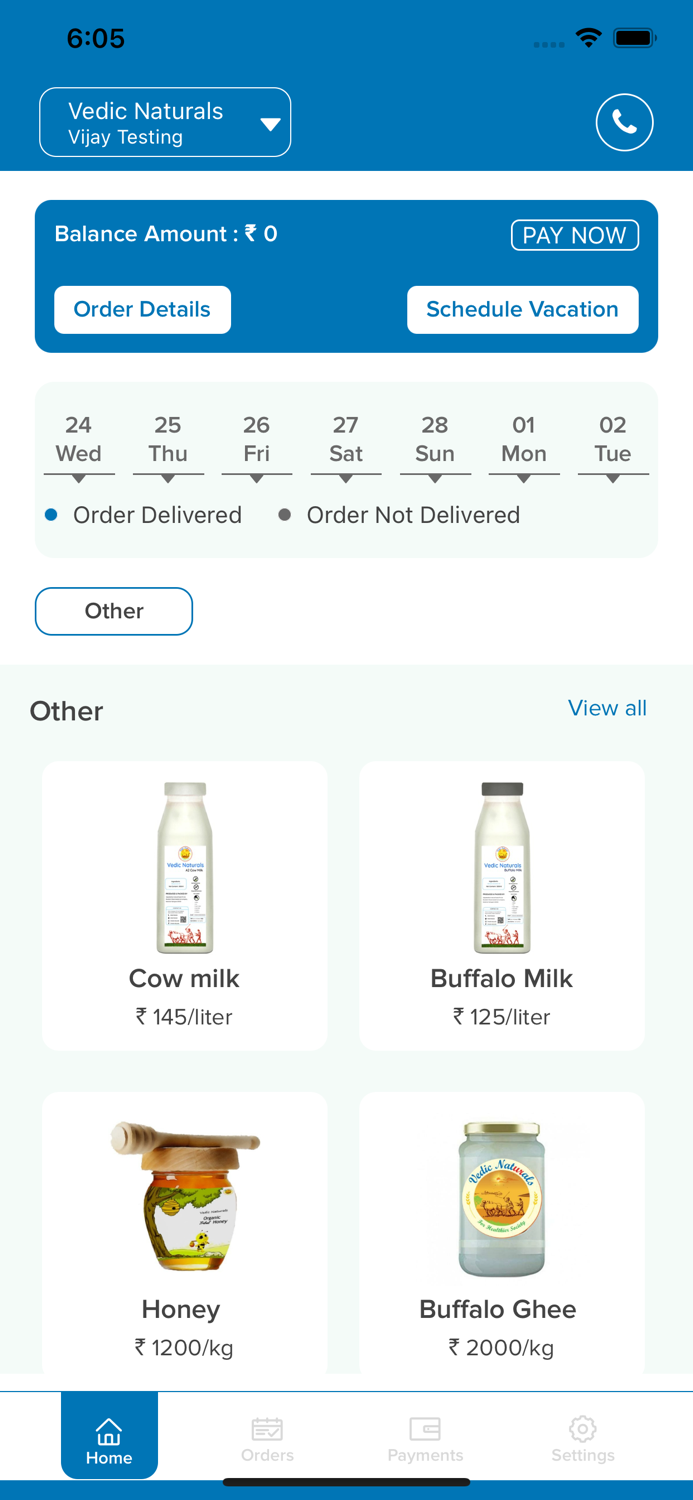Select the Order Delivered indicator dot

coord(53,514)
